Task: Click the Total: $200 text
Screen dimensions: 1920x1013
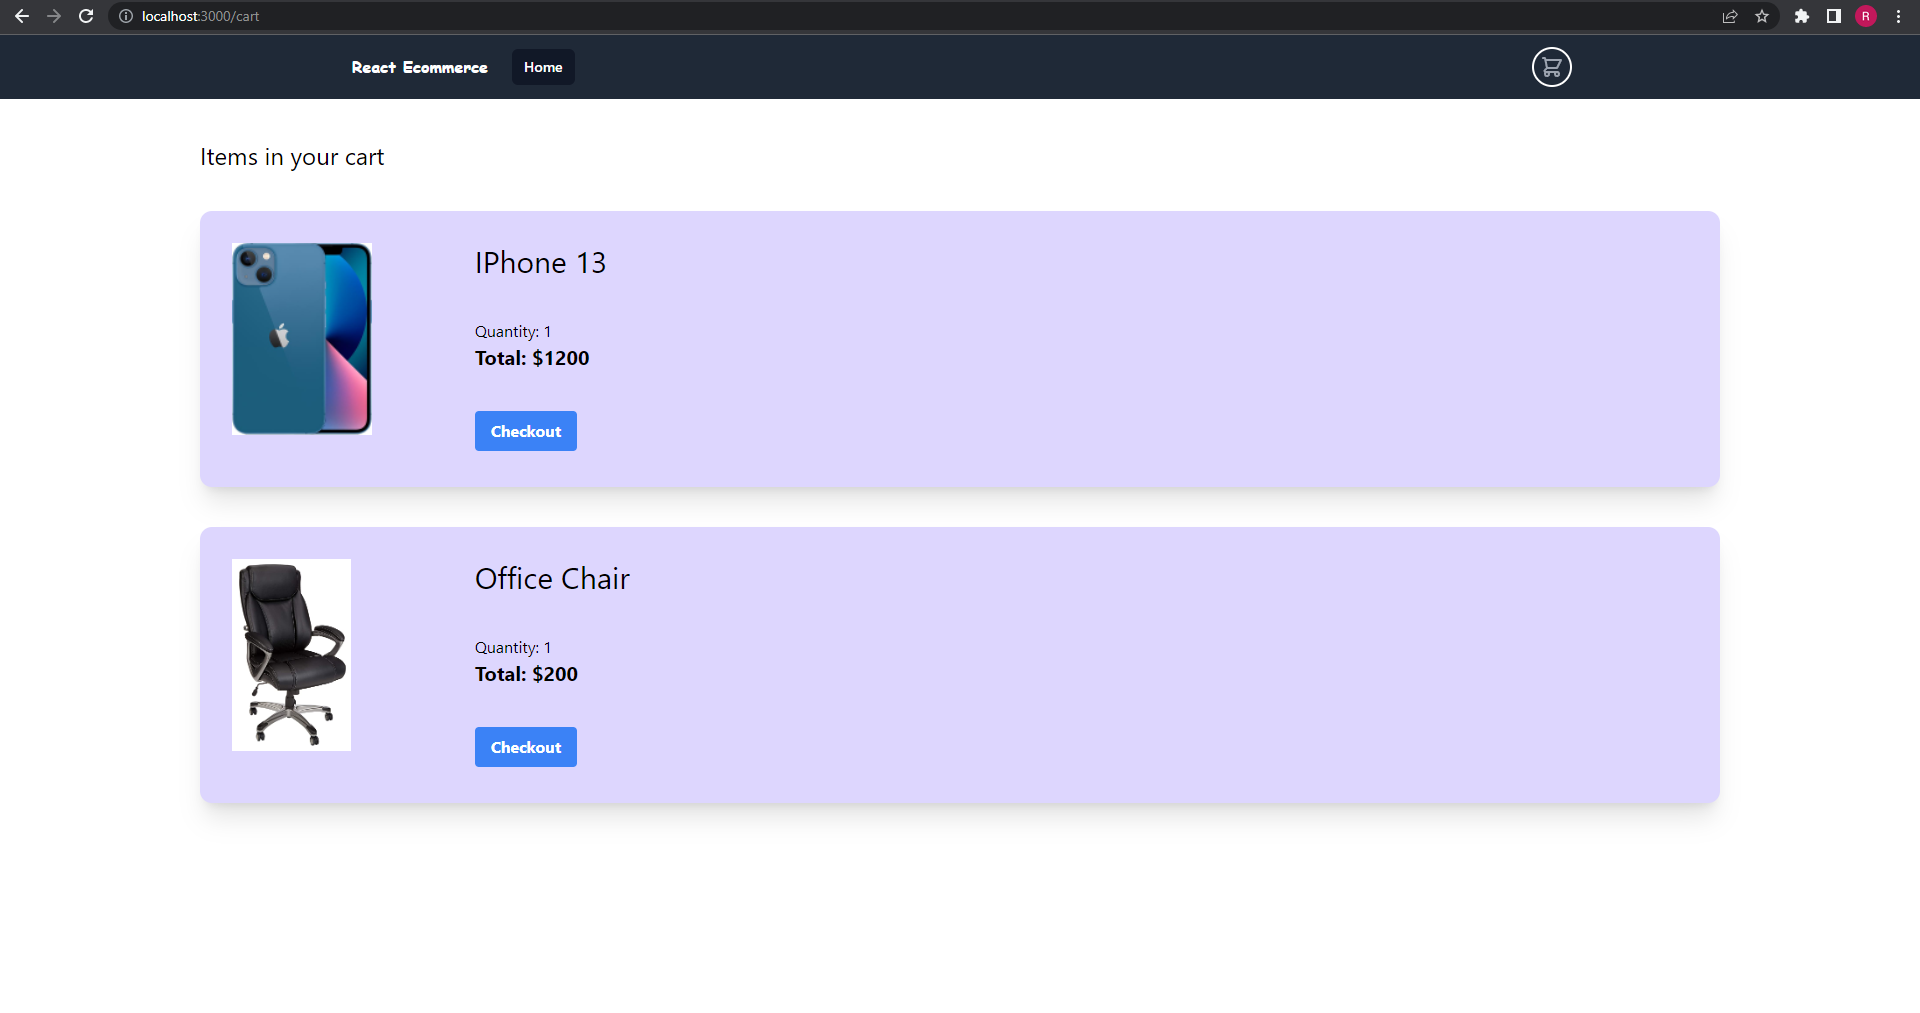Action: point(526,674)
